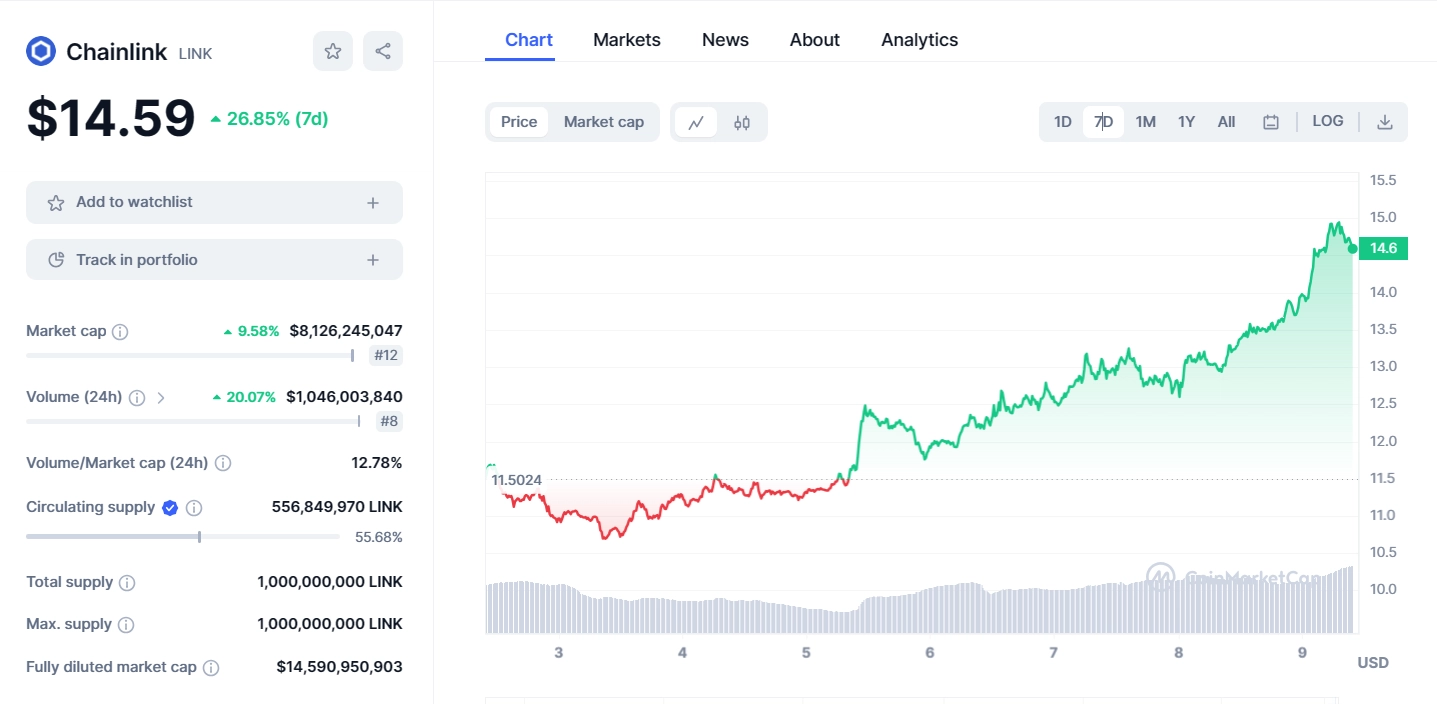Viewport: 1437px width, 704px height.
Task: Click Add to watchlist
Action: point(133,201)
